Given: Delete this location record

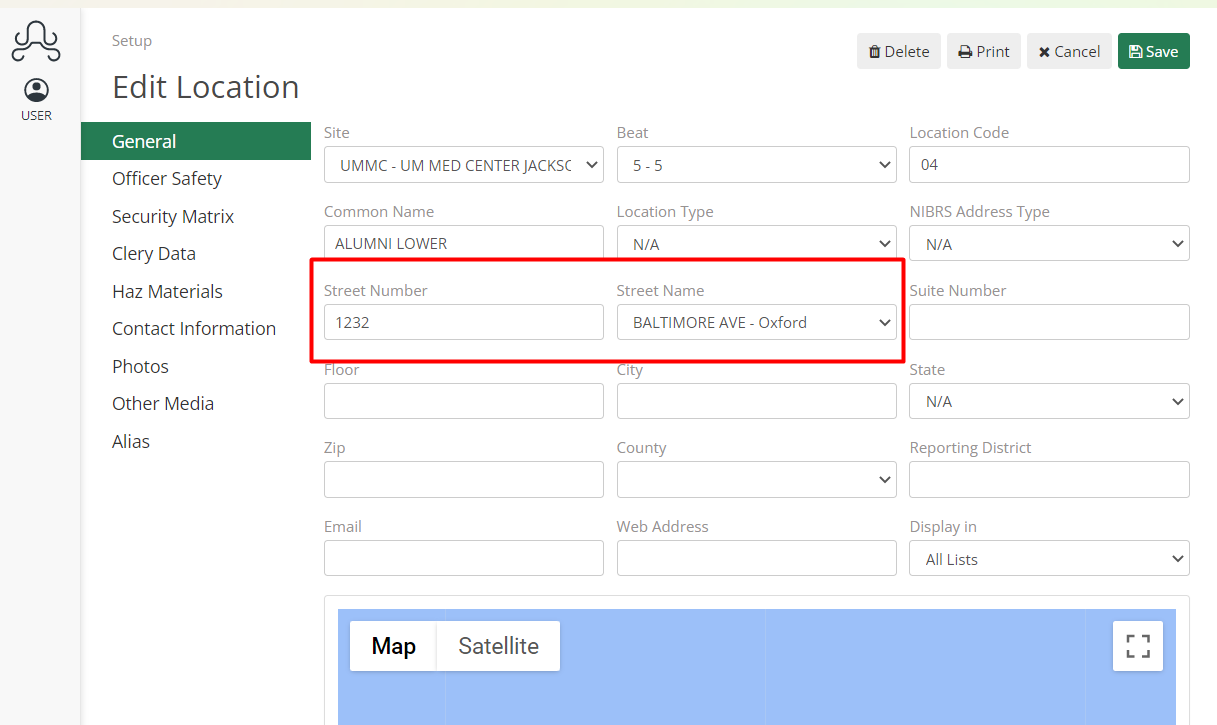Looking at the screenshot, I should (898, 50).
